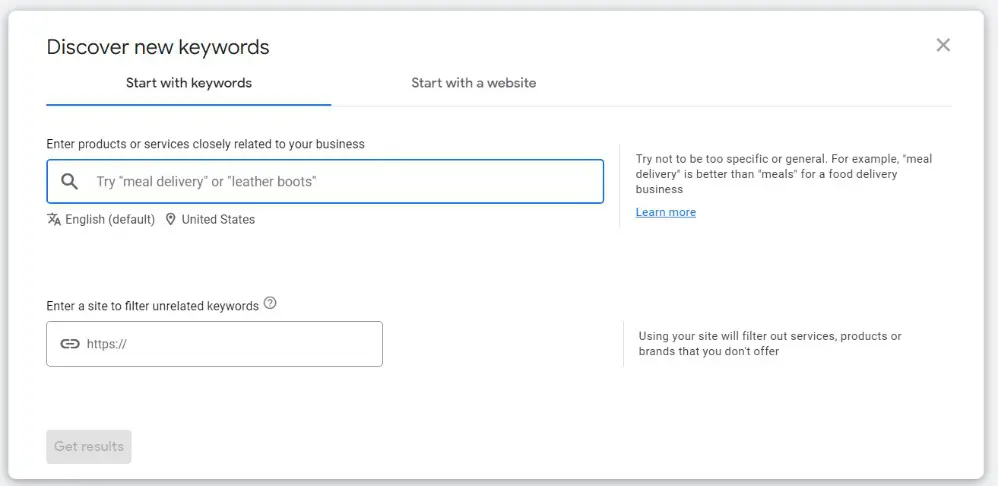Click the translate language icon
Image resolution: width=998 pixels, height=486 pixels.
(x=54, y=219)
